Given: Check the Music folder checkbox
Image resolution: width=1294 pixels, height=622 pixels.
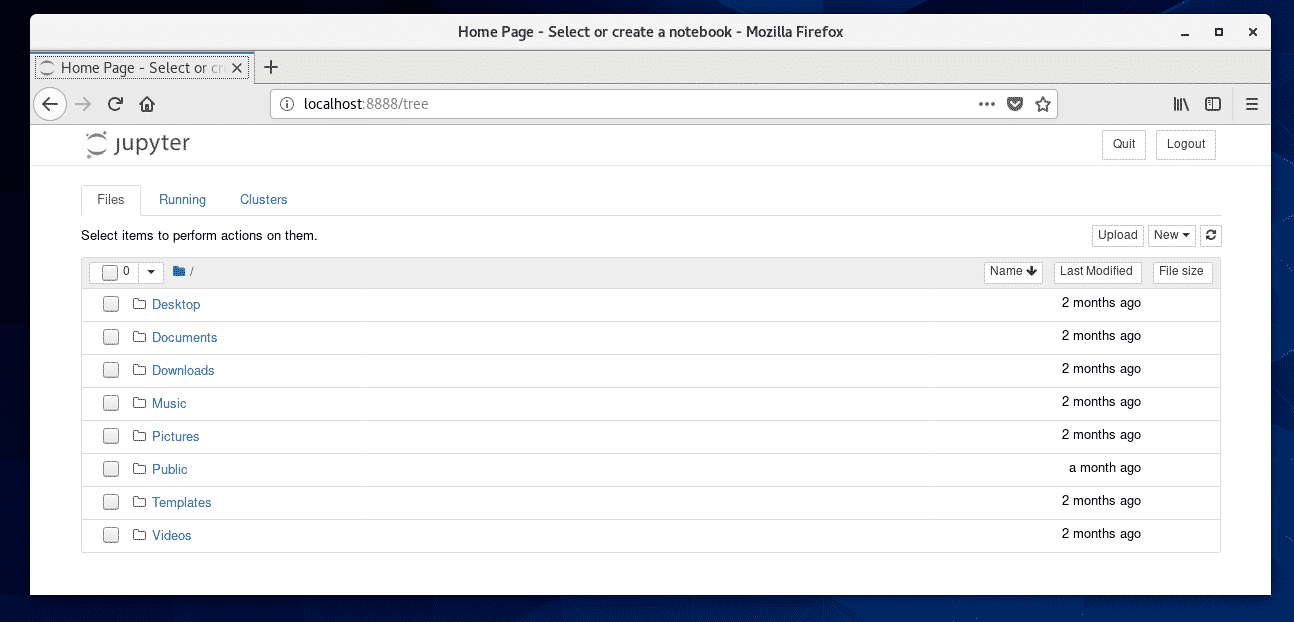Looking at the screenshot, I should coord(110,402).
